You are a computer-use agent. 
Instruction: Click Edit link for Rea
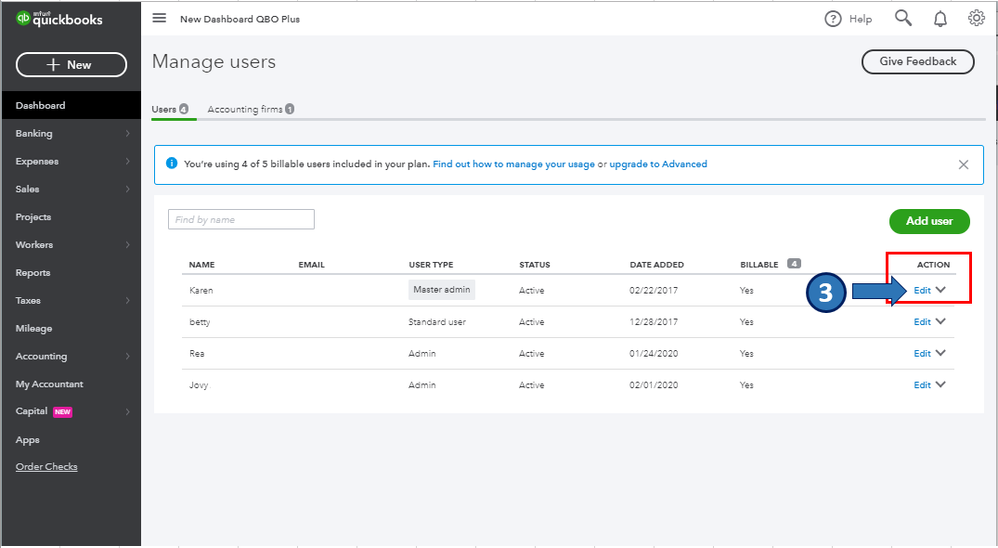(x=922, y=353)
